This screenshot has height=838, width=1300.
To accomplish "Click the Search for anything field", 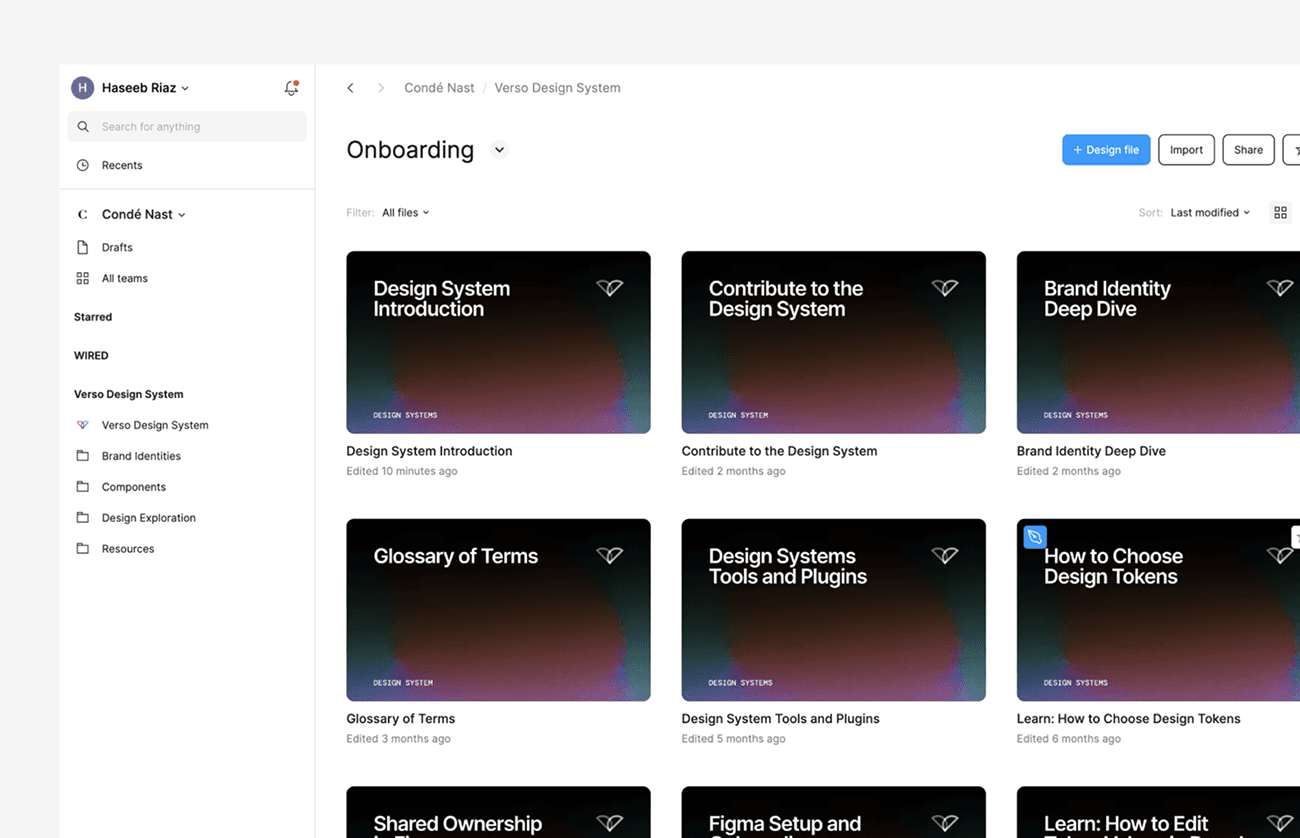I will pyautogui.click(x=187, y=127).
